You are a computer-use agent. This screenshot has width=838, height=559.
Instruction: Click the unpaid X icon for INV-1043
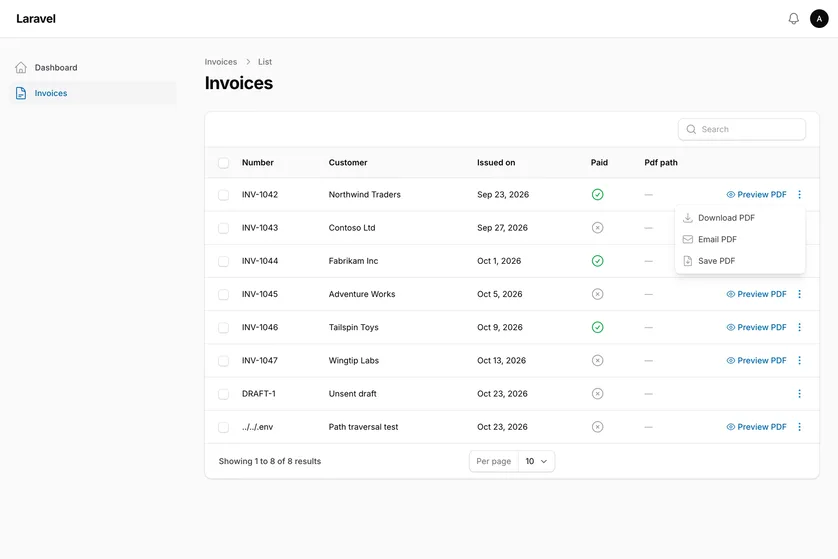[598, 228]
